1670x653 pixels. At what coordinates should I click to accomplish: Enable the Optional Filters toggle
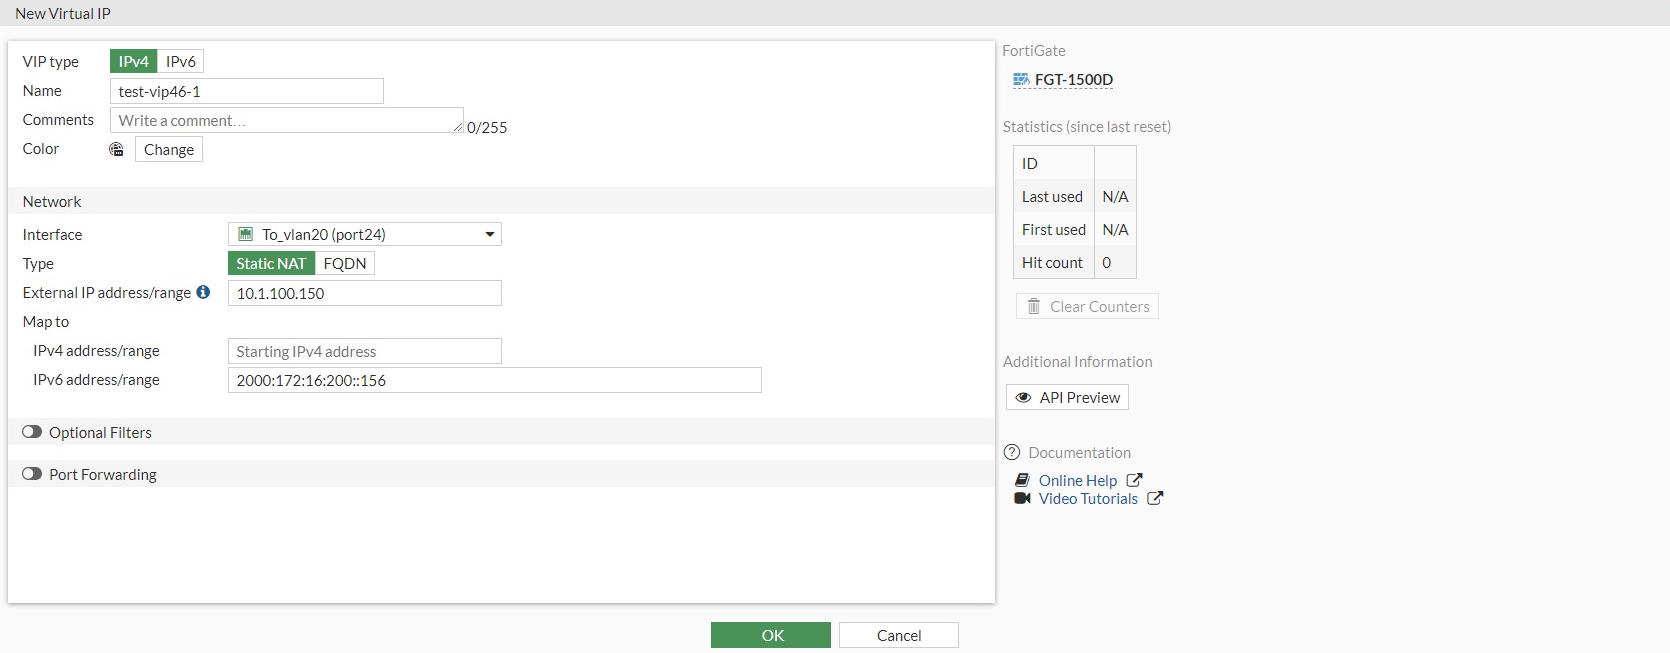(x=32, y=432)
